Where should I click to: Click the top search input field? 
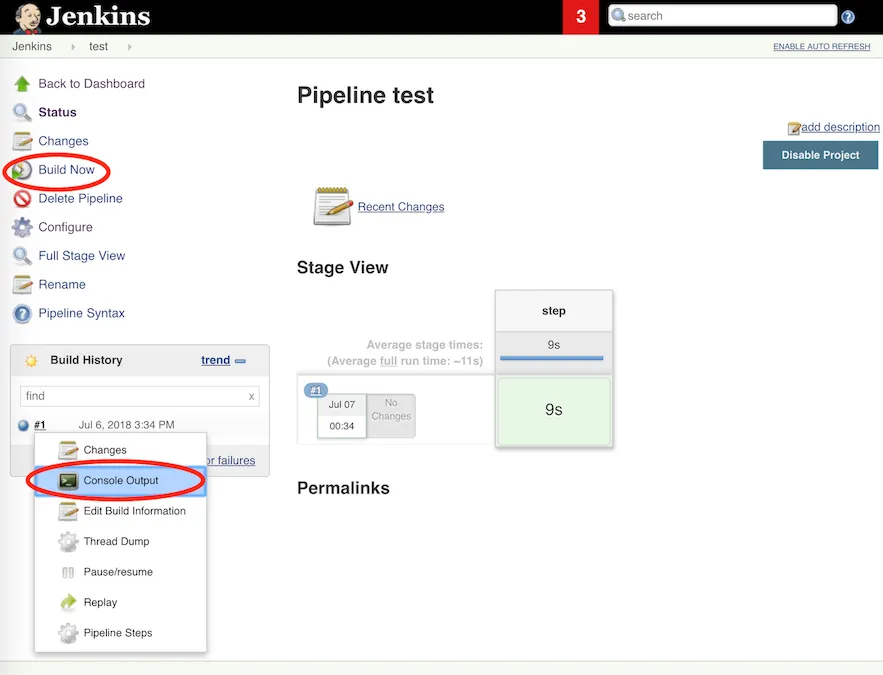(x=723, y=16)
